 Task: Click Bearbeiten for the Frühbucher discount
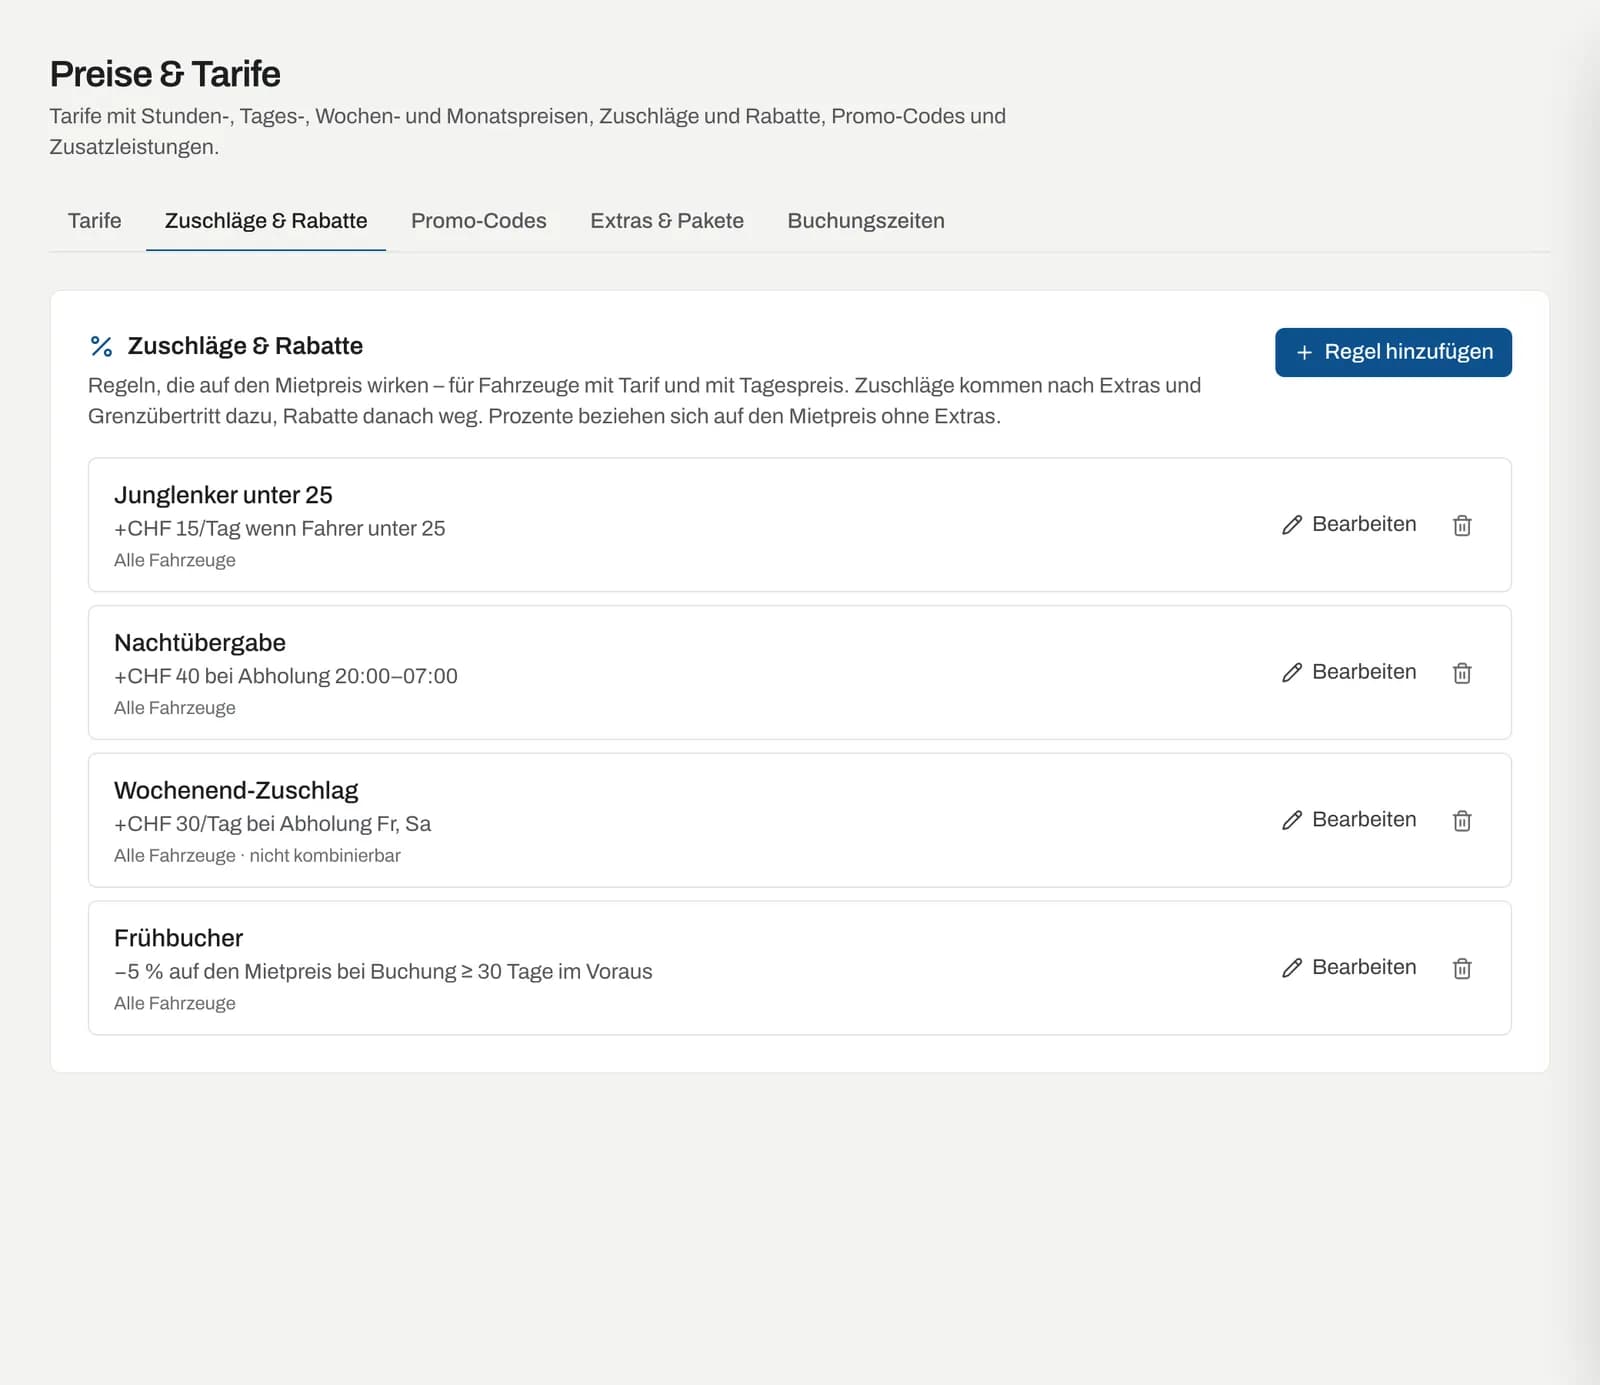(1349, 968)
